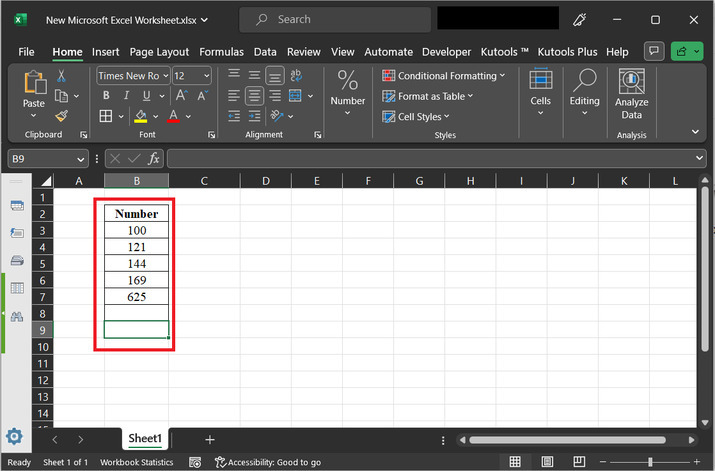Select the Format Painter brush
Screen dimensions: 715x471
(62, 116)
